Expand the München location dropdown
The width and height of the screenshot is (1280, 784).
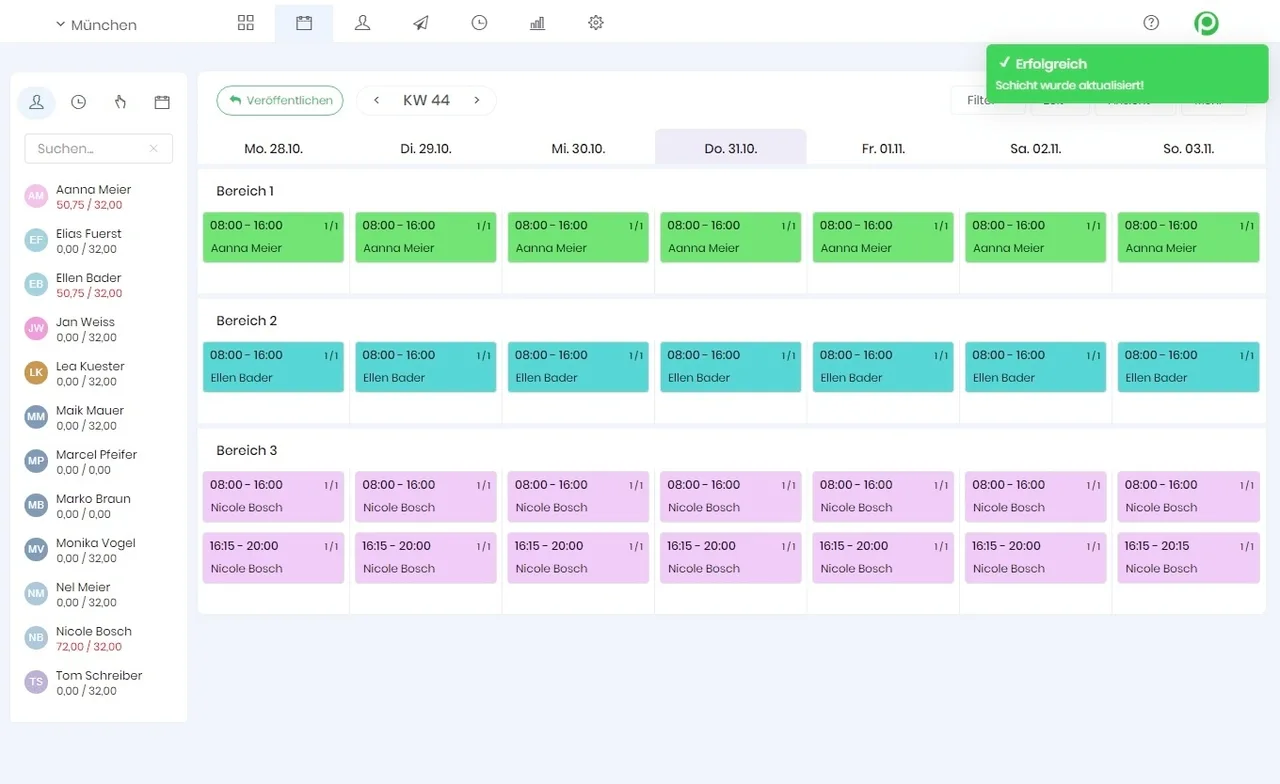coord(96,25)
